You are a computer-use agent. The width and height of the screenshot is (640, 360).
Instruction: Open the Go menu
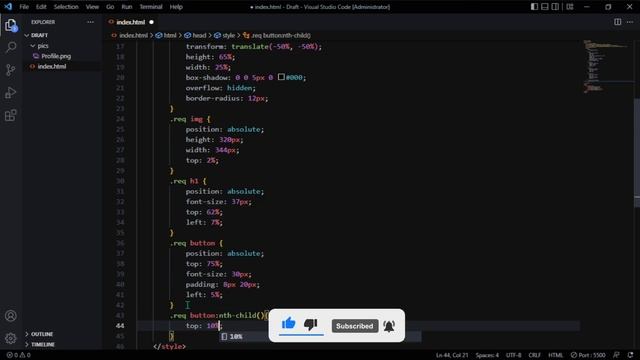pyautogui.click(x=110, y=7)
